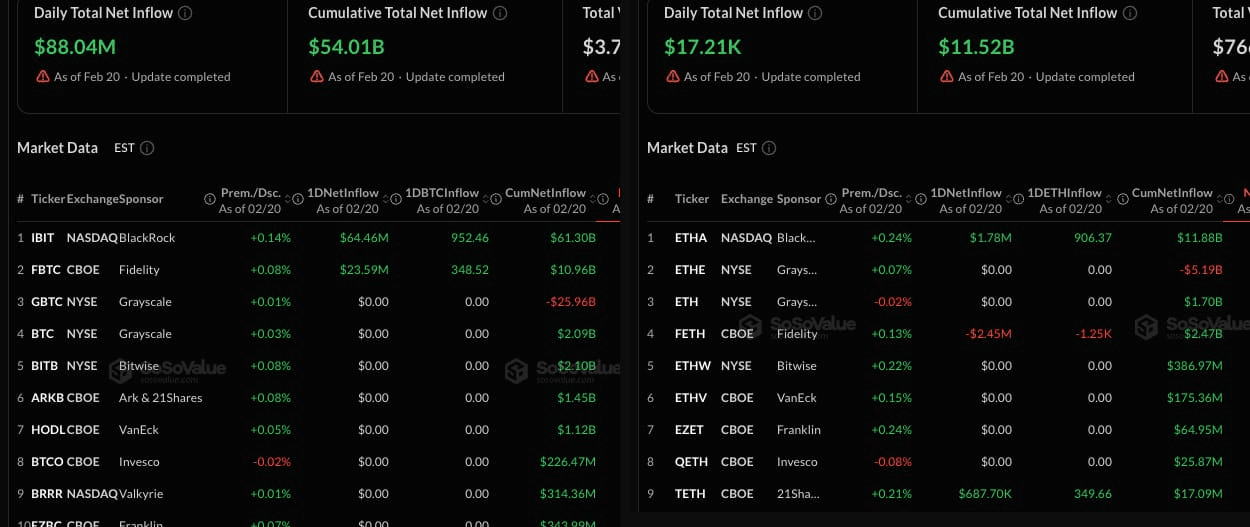Click the $386.97M ETHW cumulative value

point(1194,366)
